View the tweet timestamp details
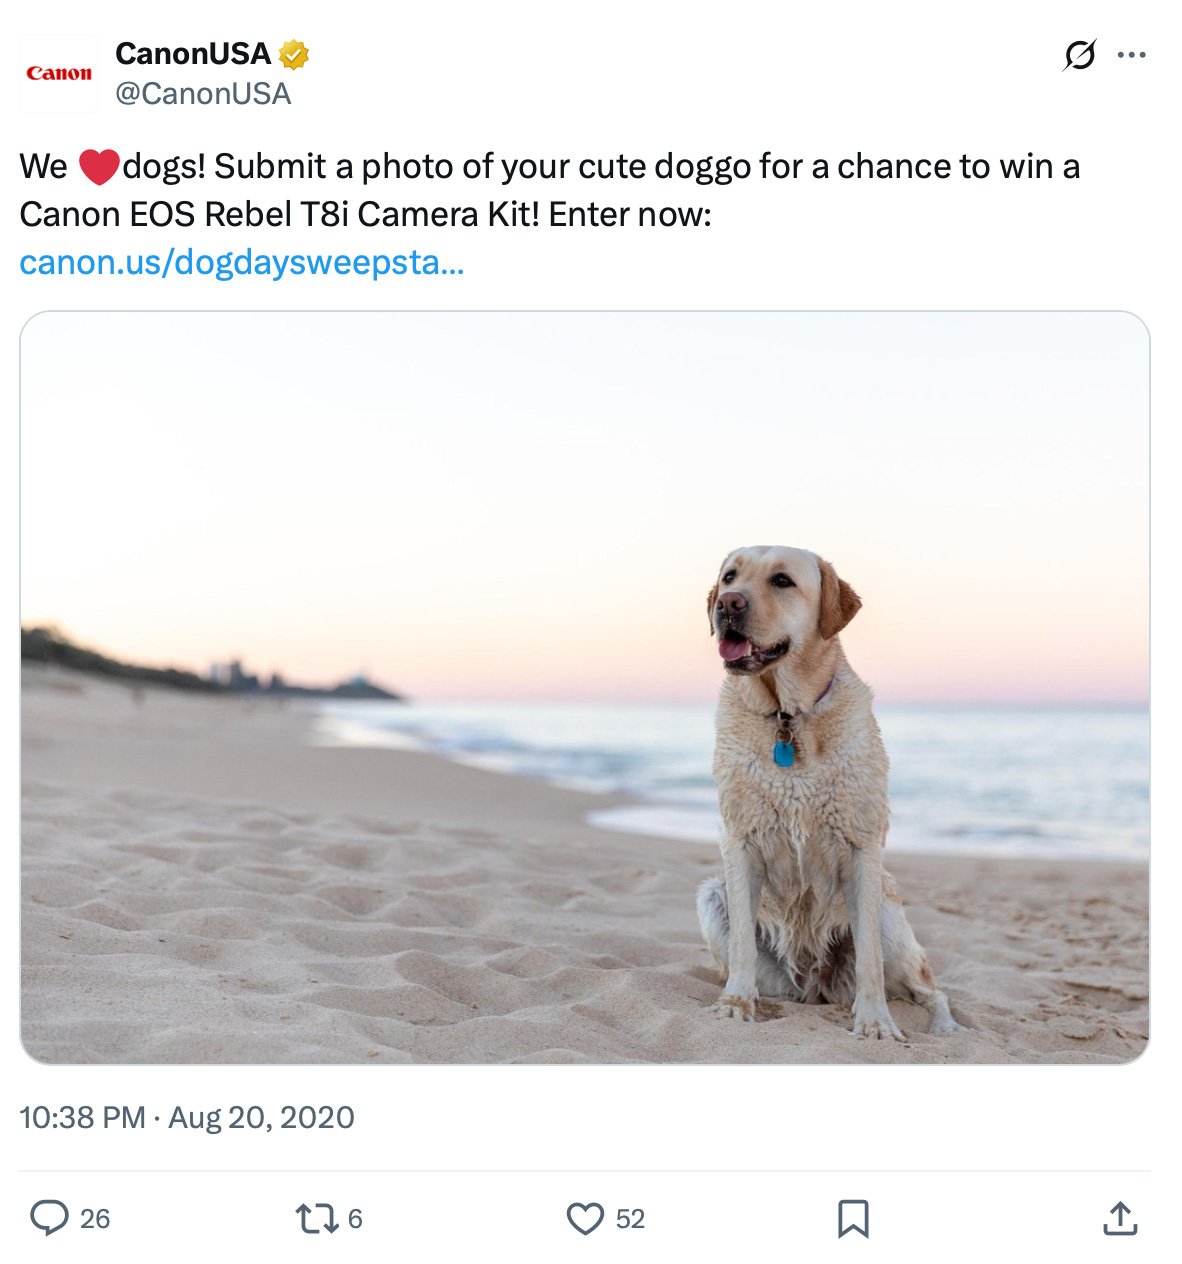This screenshot has width=1182, height=1264. coord(185,1118)
